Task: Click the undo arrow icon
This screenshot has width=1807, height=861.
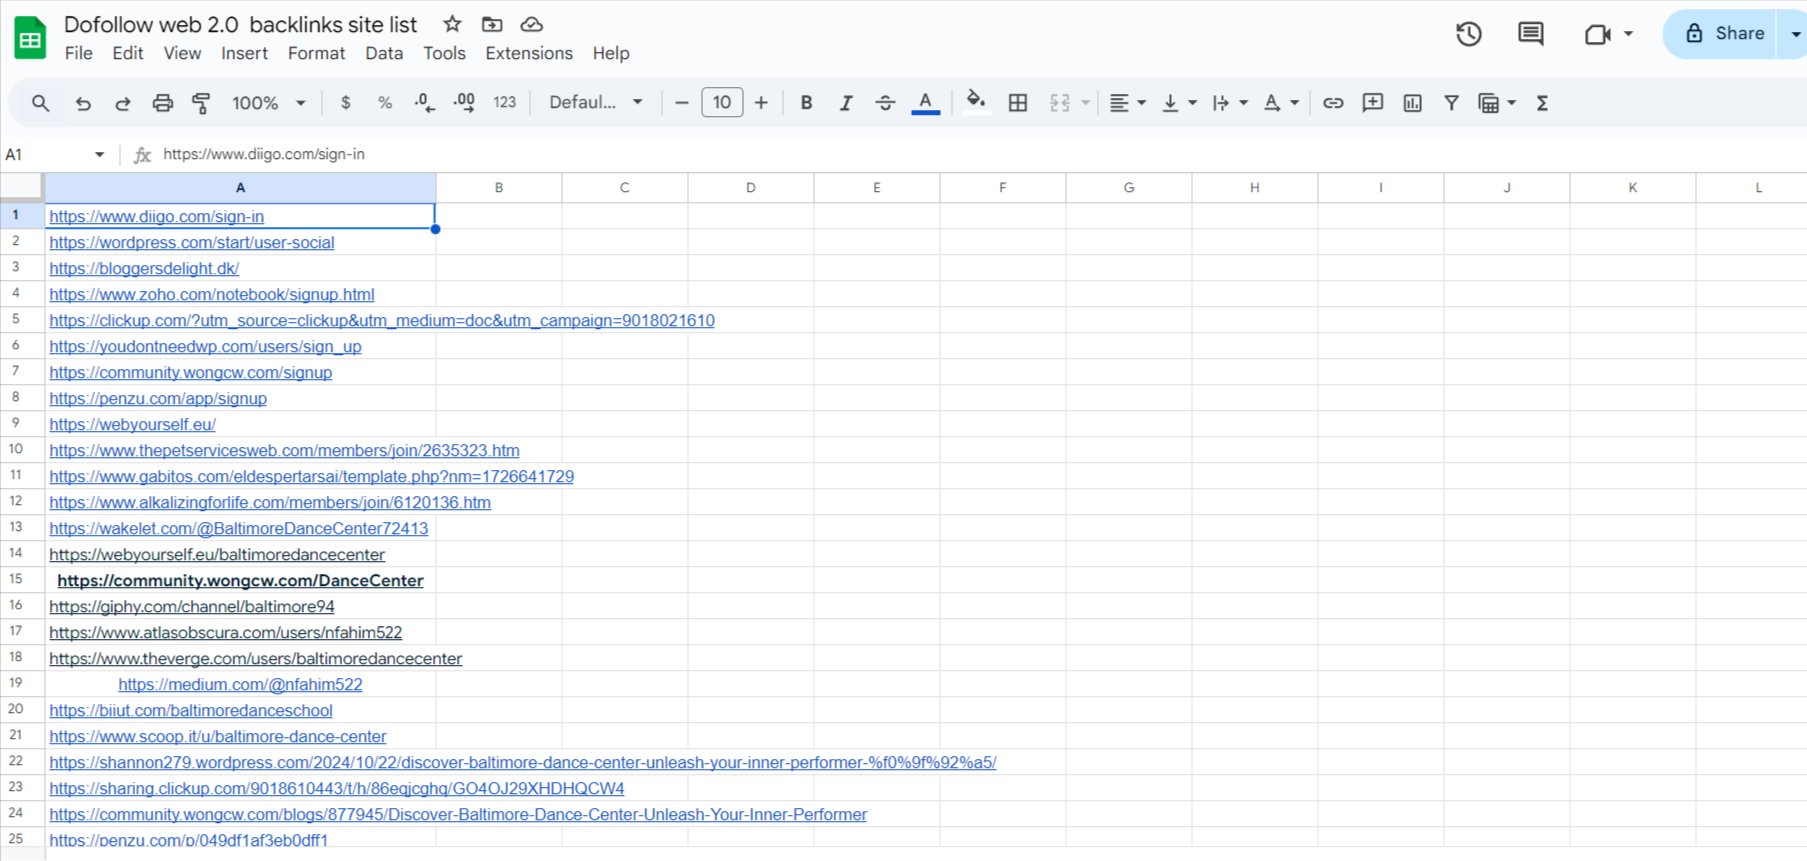Action: pos(83,103)
